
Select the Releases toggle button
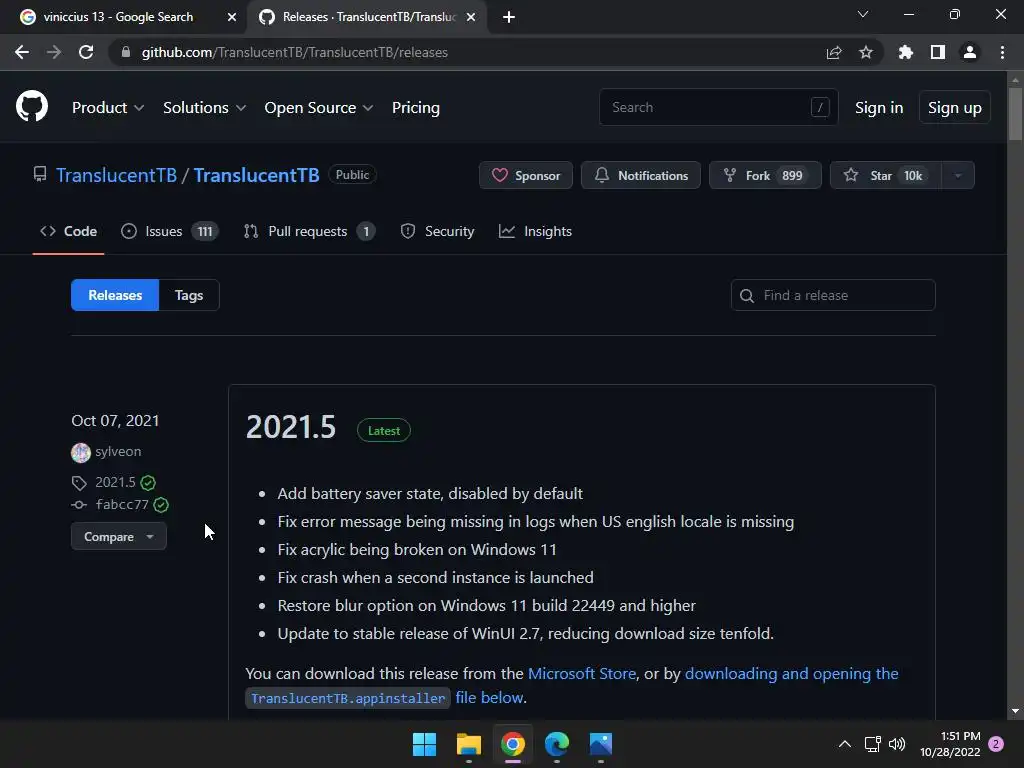click(115, 295)
